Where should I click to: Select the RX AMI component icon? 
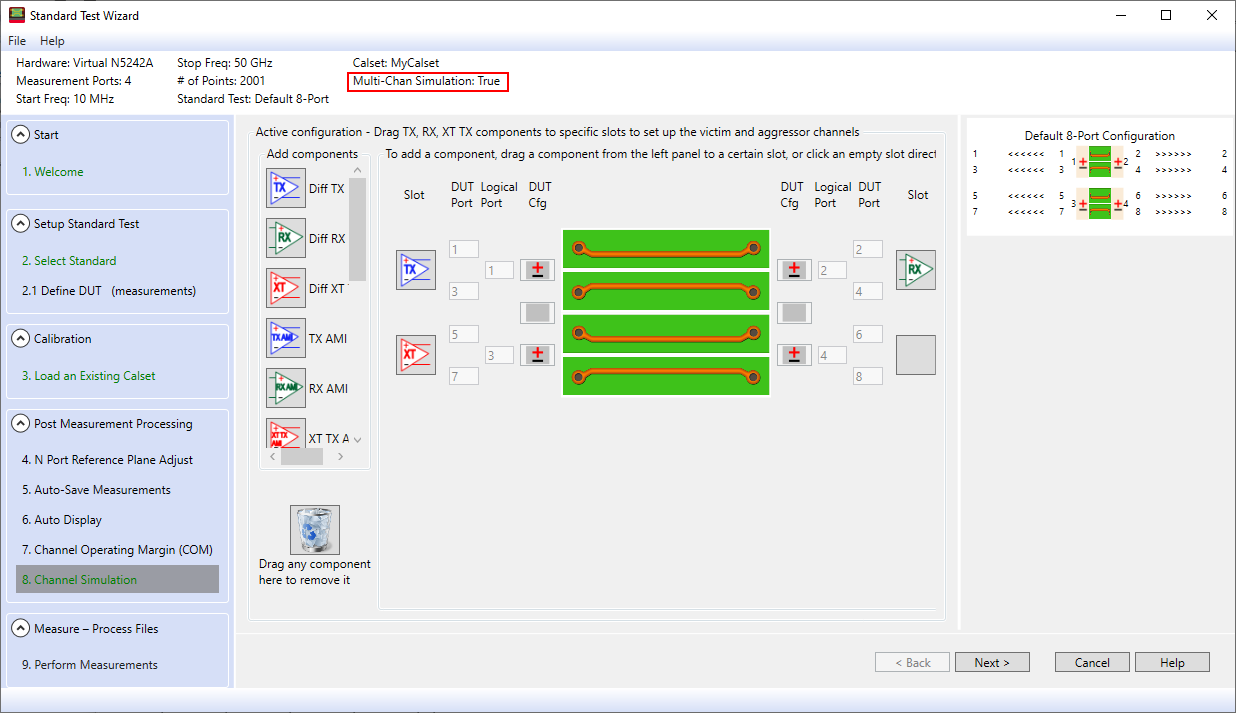tap(286, 388)
